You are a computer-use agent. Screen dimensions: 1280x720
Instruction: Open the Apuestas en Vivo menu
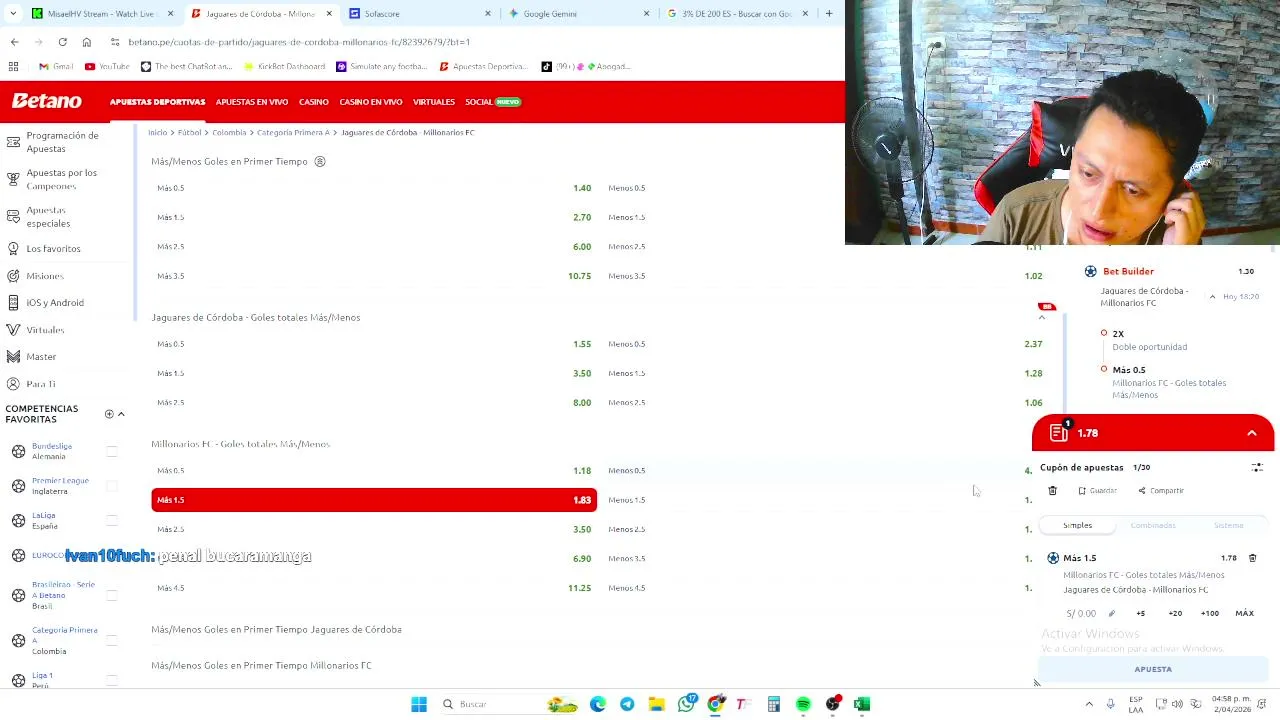coord(252,102)
